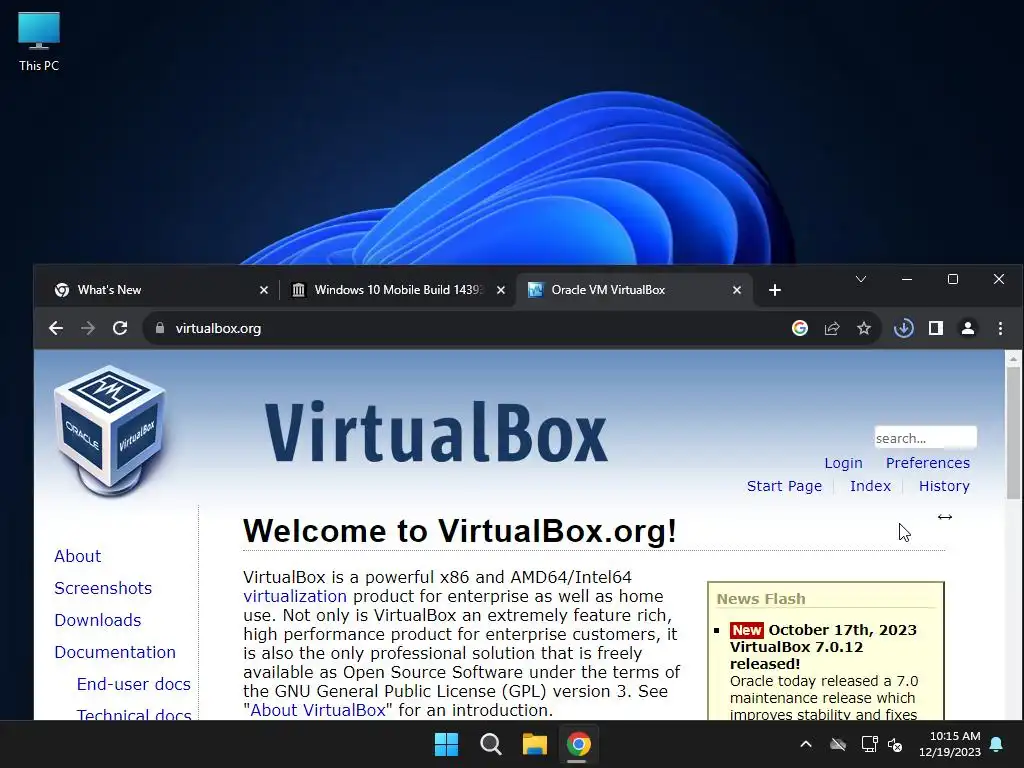Click the Google icon in address bar
Screen dimensions: 1024x768
pos(799,328)
